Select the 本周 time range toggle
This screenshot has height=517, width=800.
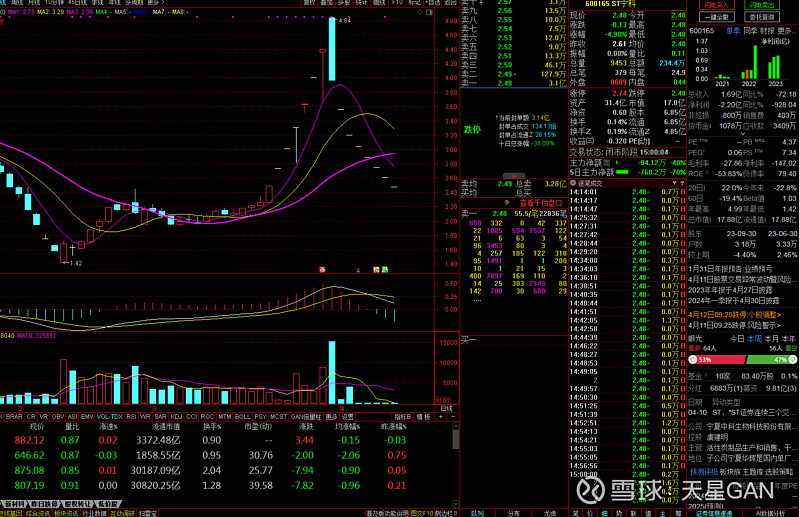755,339
